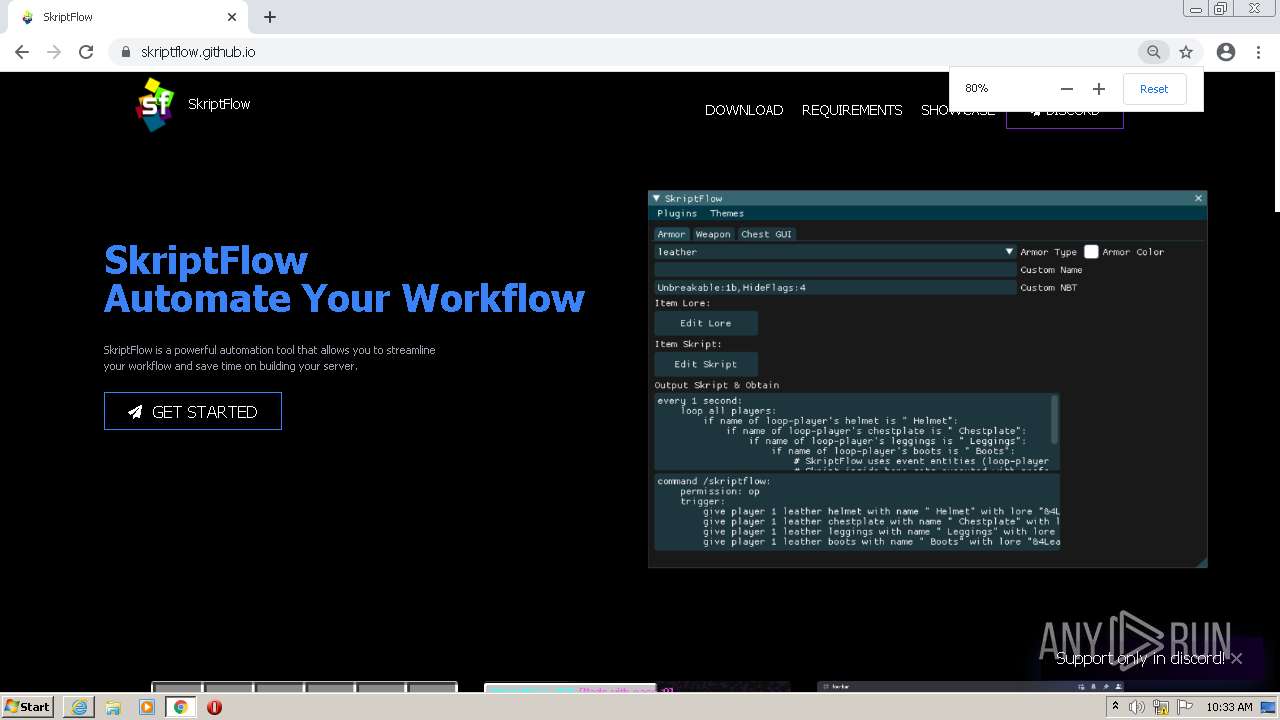Screen dimensions: 1280x720
Task: Collapse the SkriptFlow app window triangle
Action: [657, 198]
